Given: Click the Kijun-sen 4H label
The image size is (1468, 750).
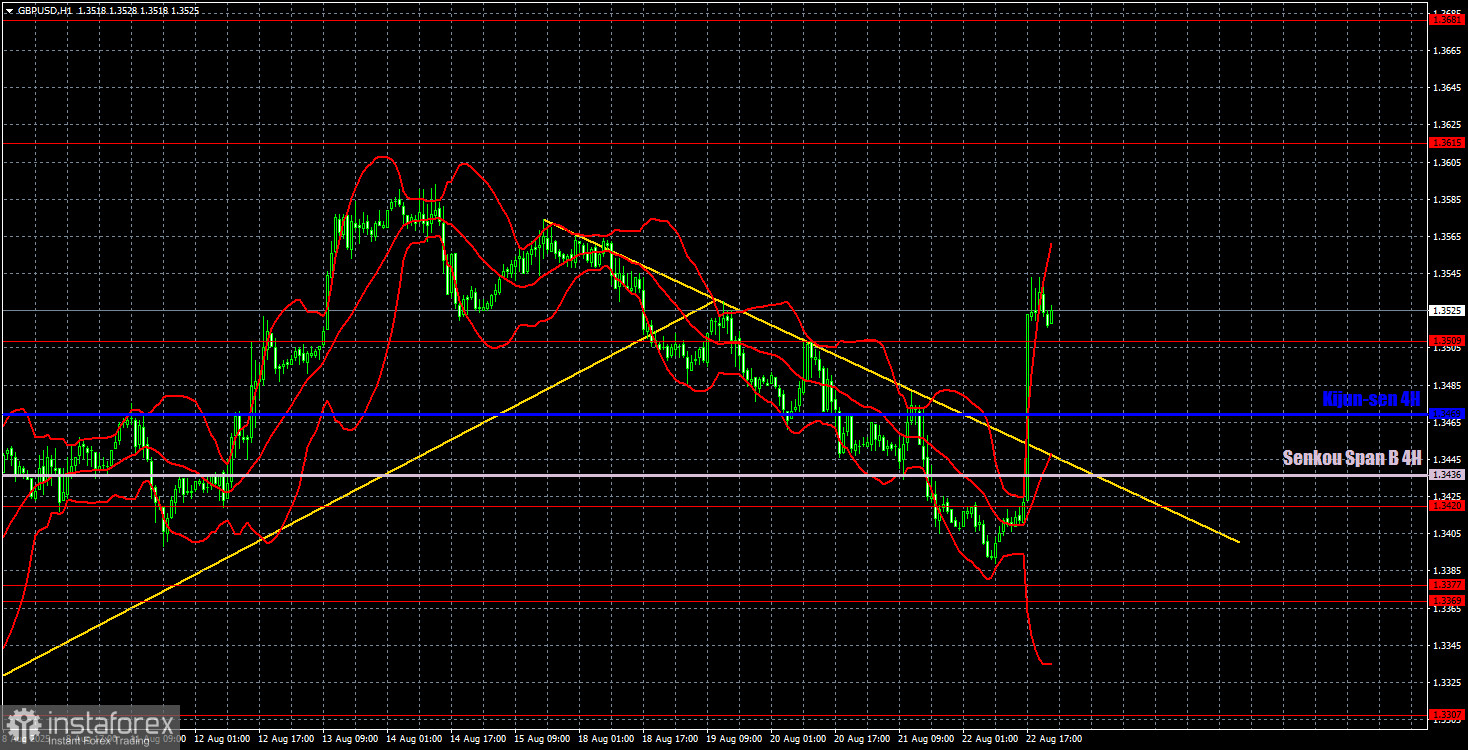Looking at the screenshot, I should [1371, 399].
